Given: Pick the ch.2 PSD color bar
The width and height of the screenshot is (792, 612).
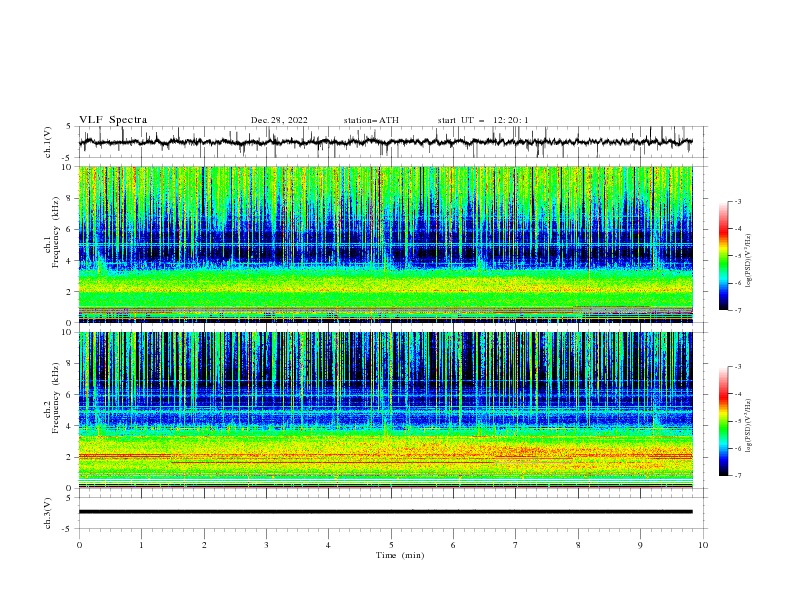Looking at the screenshot, I should pos(723,421).
